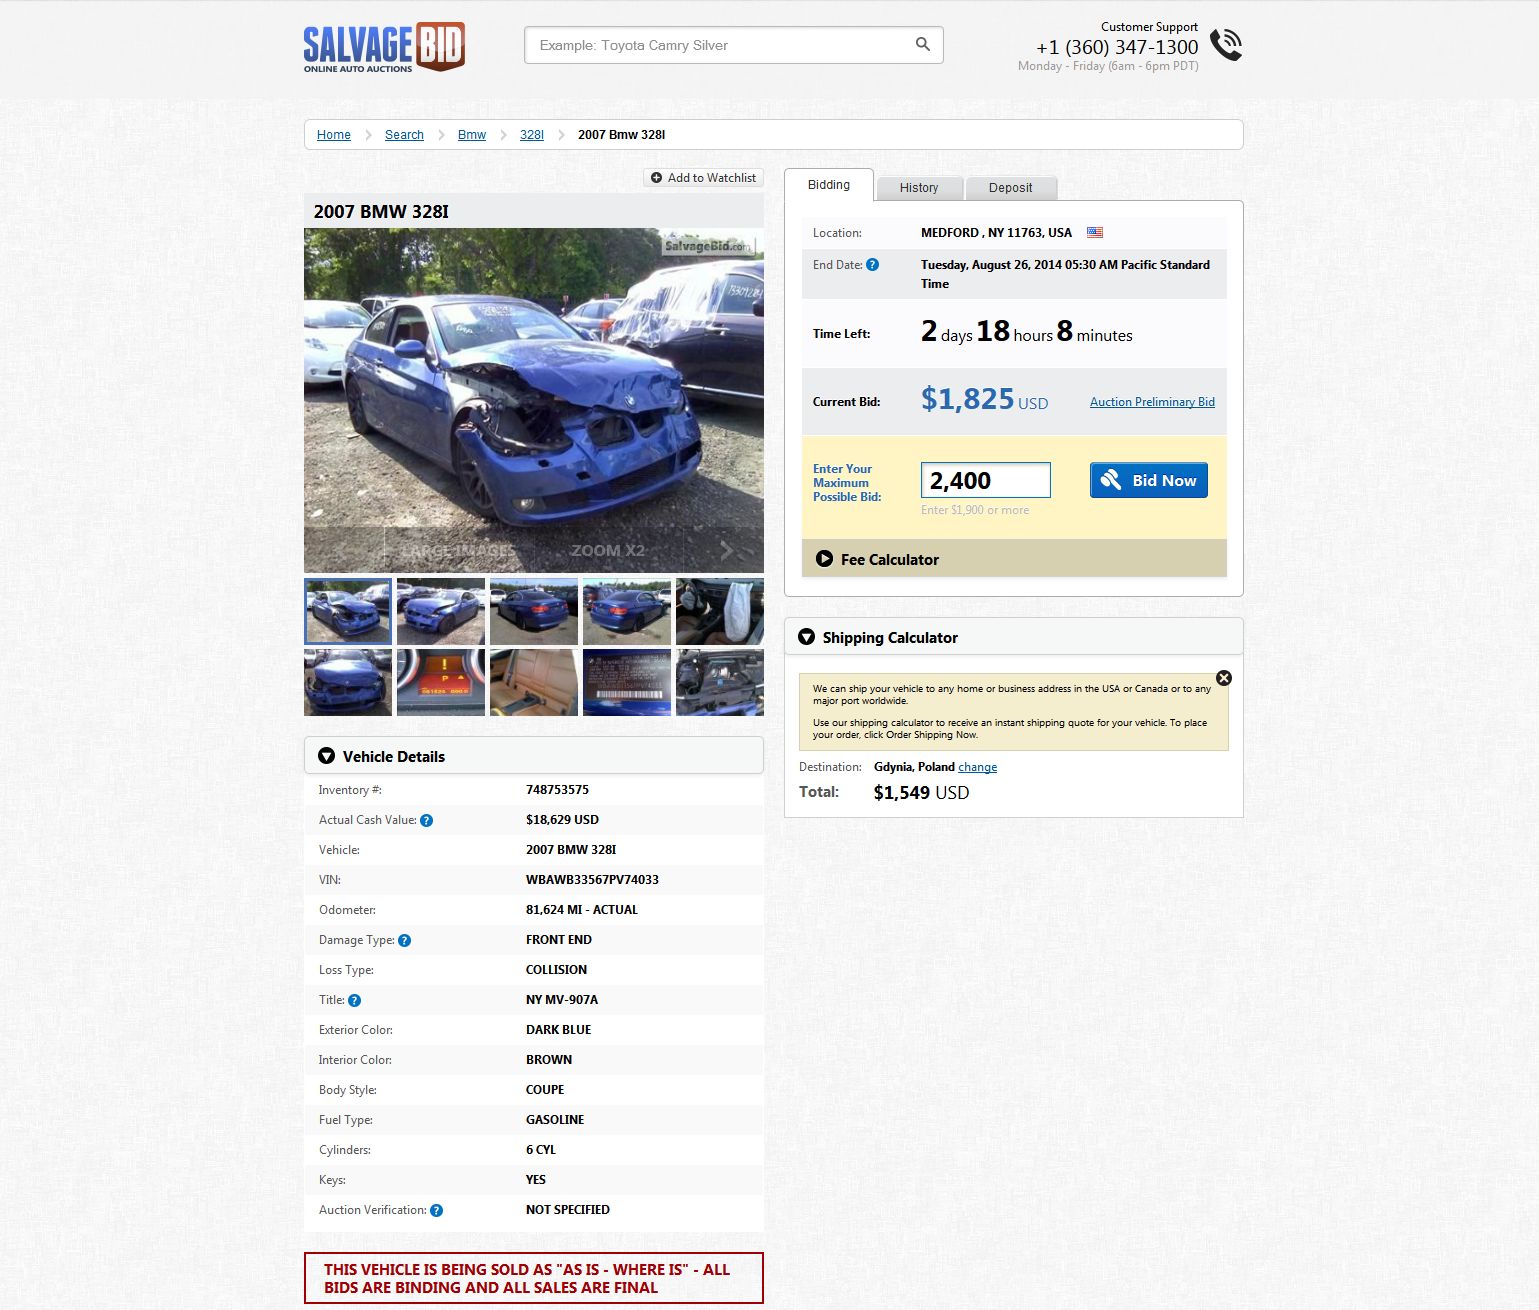Image resolution: width=1539 pixels, height=1310 pixels.
Task: Select the deployed airbag interior thumbnail
Action: coord(720,611)
